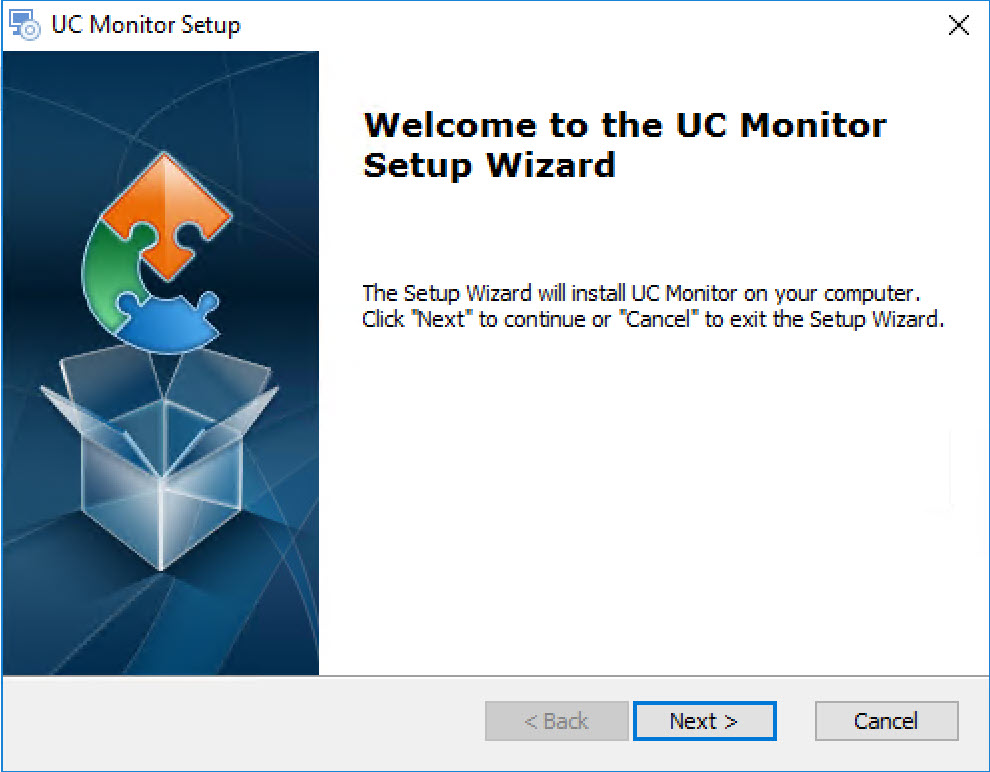Cancel the UC Monitor setup wizard
The height and width of the screenshot is (772, 990).
[x=886, y=720]
